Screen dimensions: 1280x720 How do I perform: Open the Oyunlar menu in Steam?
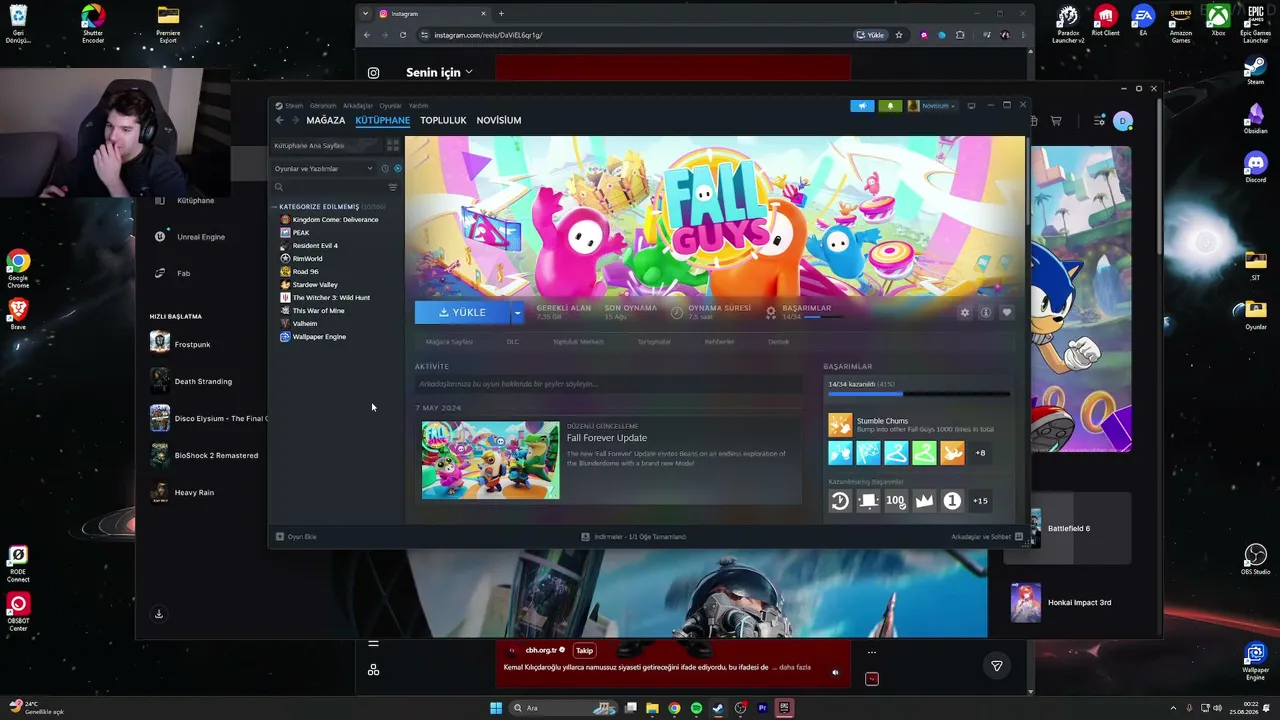390,106
